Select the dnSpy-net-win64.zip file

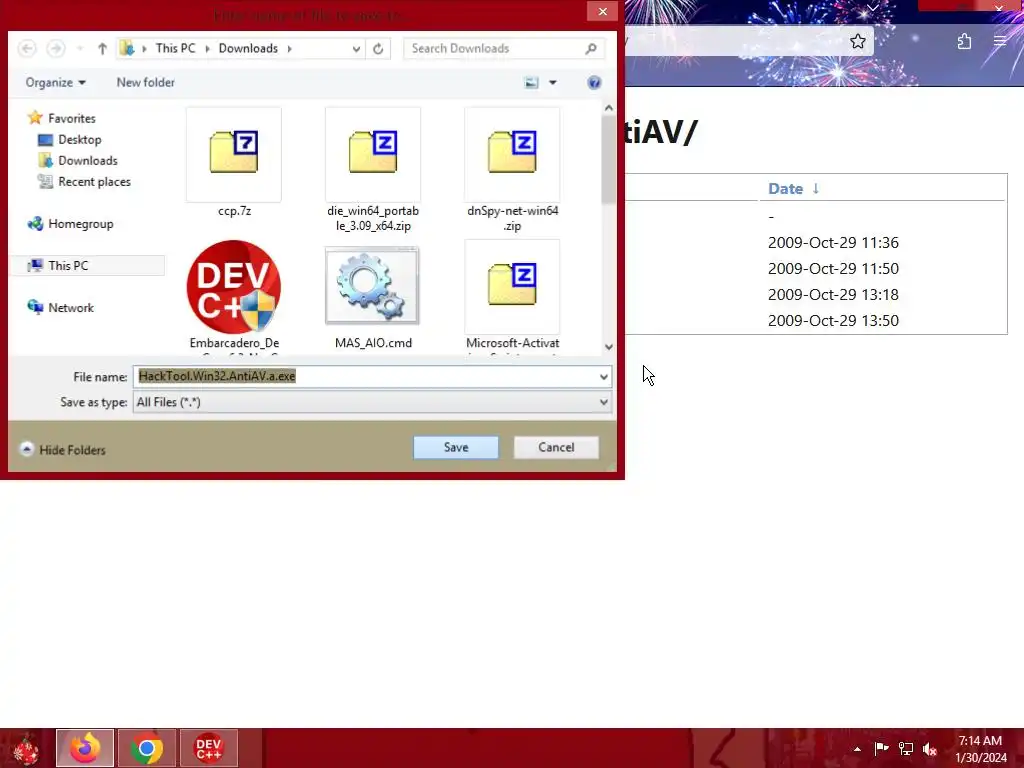[x=513, y=170]
